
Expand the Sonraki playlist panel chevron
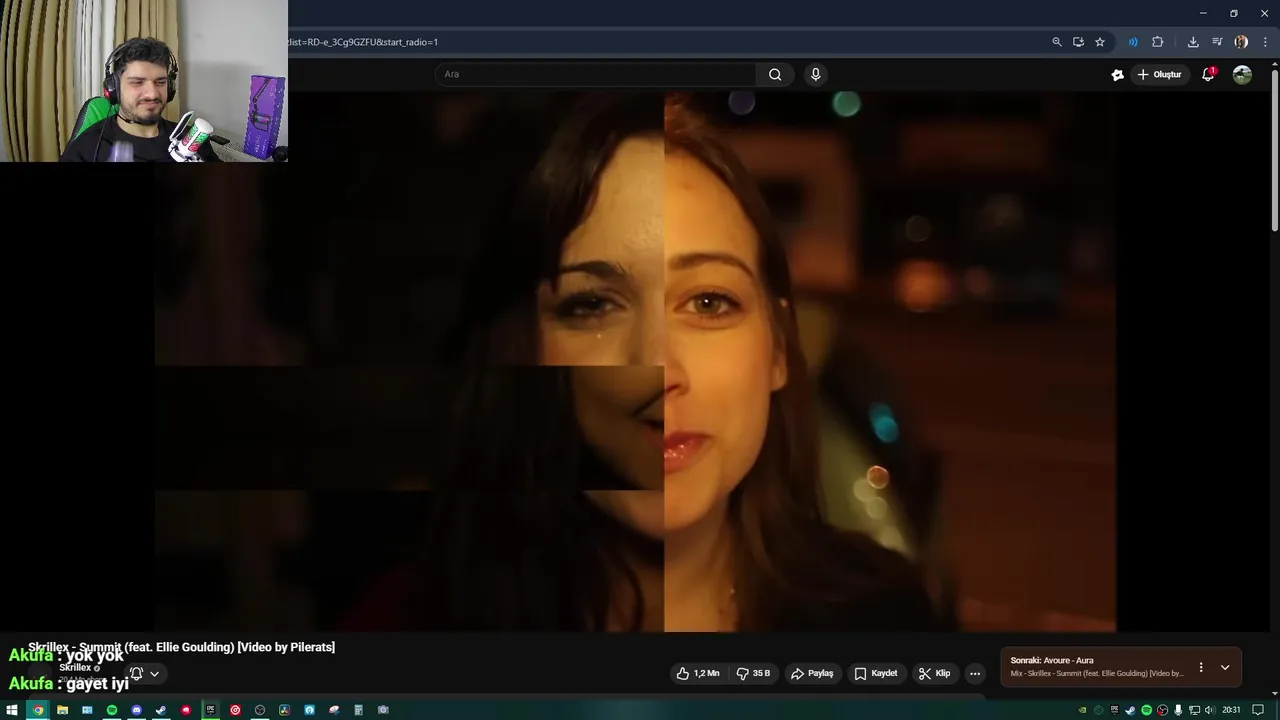(1225, 667)
